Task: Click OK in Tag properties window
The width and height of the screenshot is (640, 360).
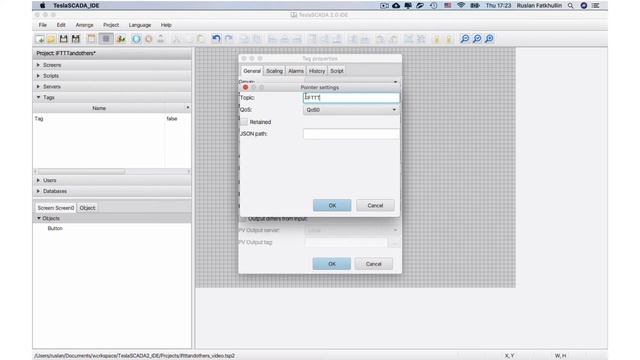Action: pyautogui.click(x=331, y=264)
